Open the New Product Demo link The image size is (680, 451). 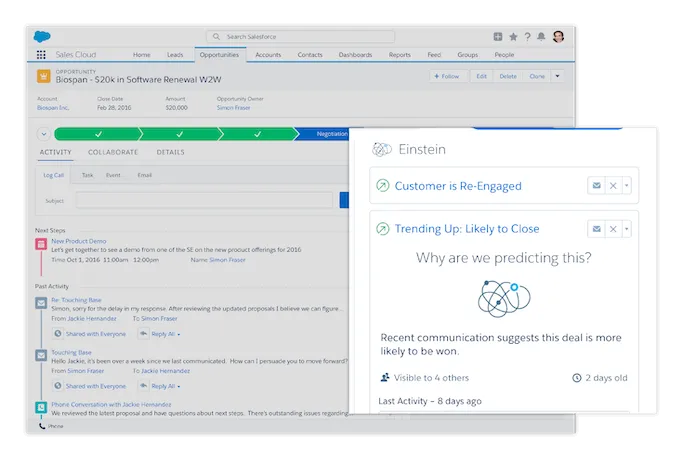pyautogui.click(x=78, y=241)
